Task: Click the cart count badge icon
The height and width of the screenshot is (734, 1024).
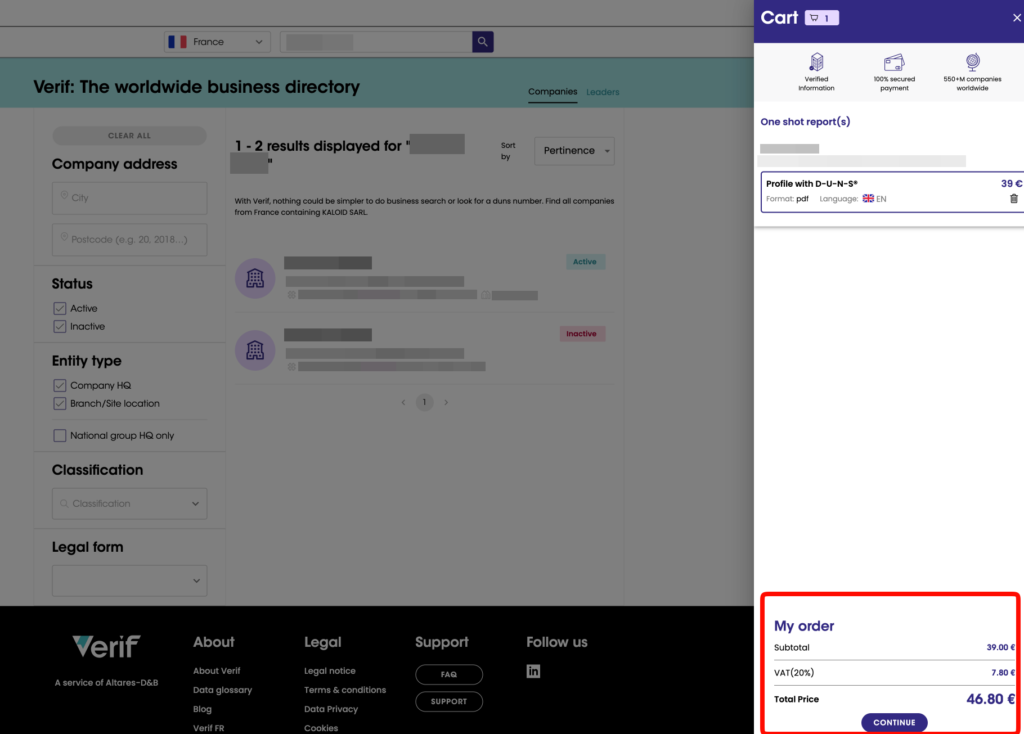Action: (x=822, y=18)
